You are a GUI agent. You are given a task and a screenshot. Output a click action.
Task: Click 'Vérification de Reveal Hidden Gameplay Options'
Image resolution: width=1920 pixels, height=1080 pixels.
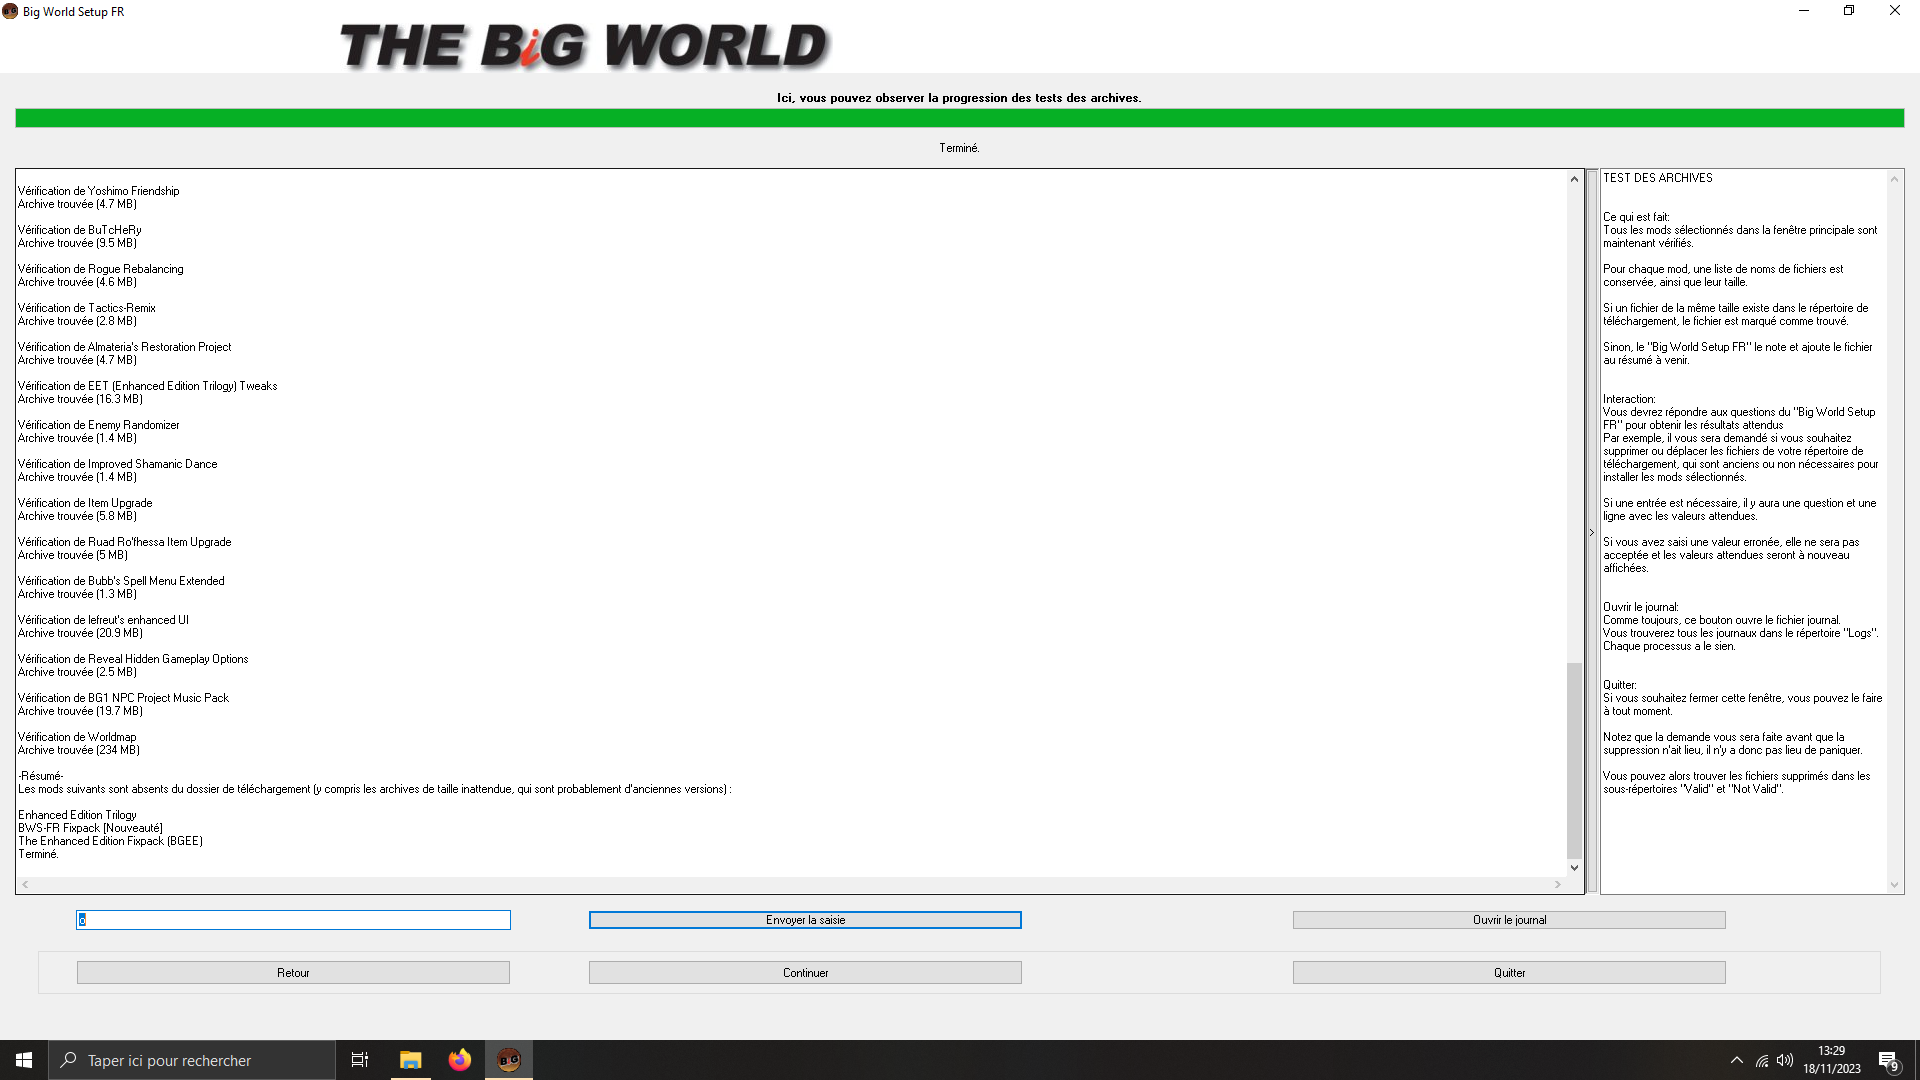click(x=133, y=659)
